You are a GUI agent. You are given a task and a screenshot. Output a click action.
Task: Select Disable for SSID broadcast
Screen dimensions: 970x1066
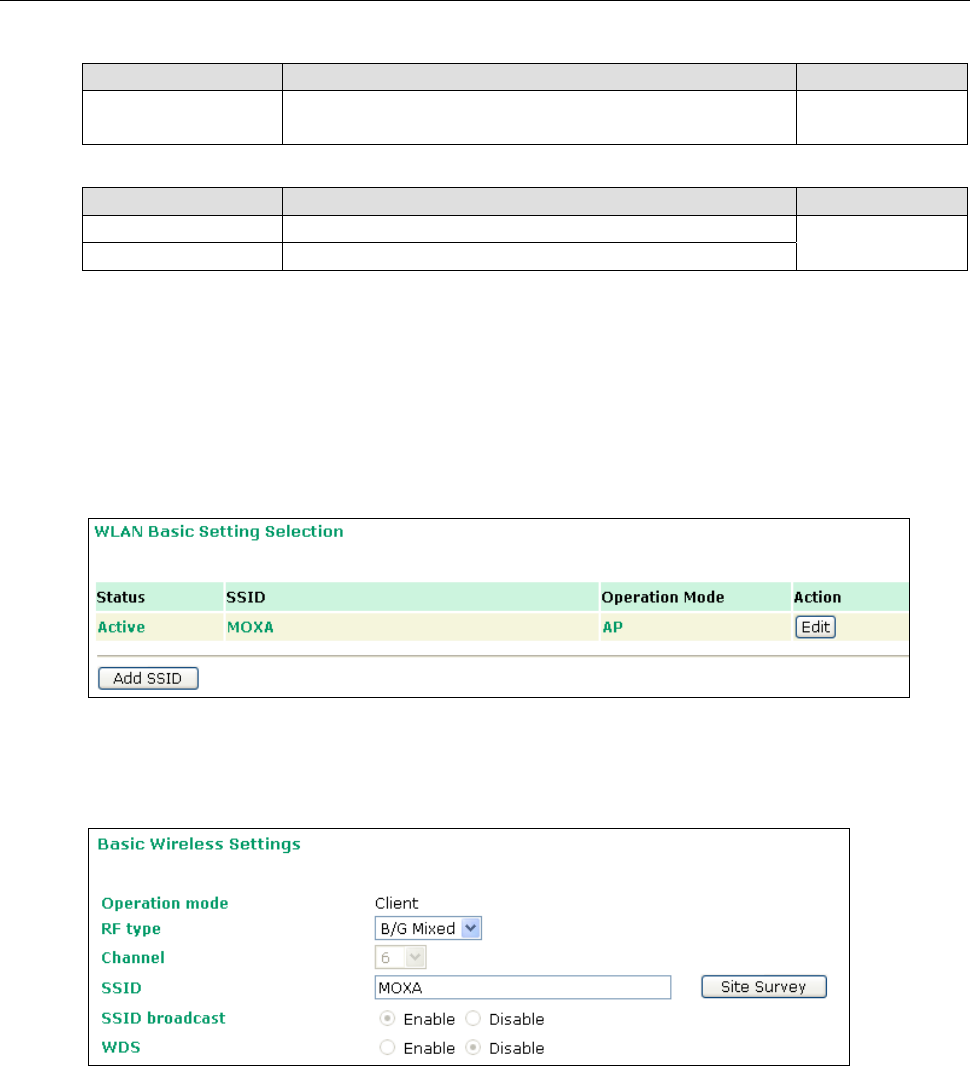tap(473, 1018)
